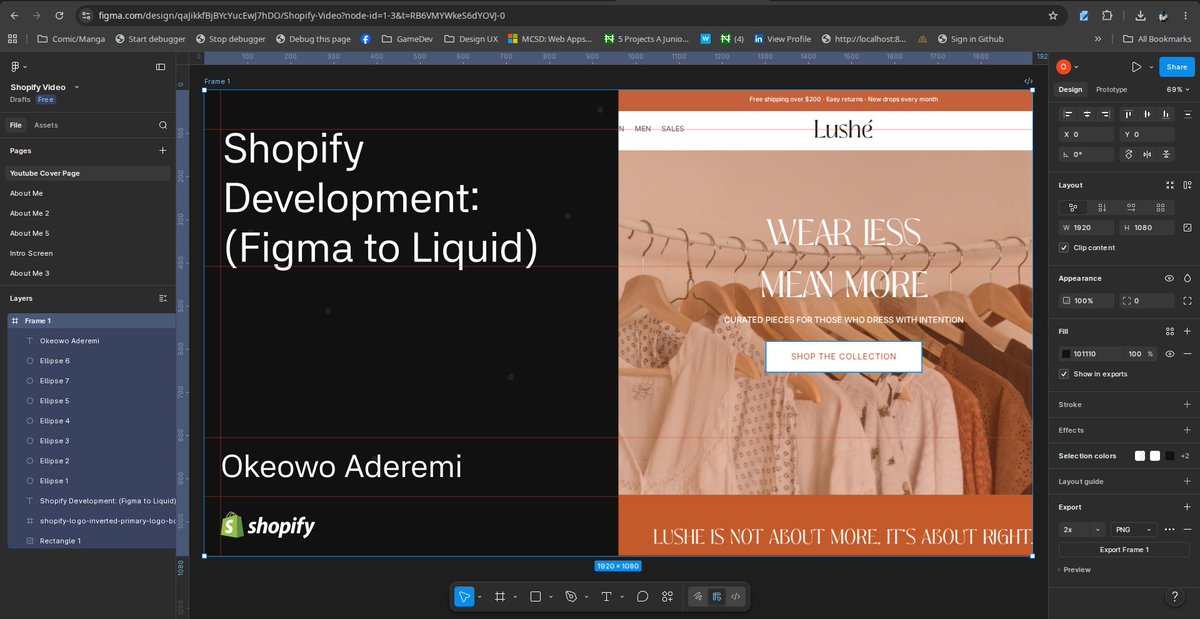Select the Pen tool
Viewport: 1200px width, 619px height.
pos(571,596)
